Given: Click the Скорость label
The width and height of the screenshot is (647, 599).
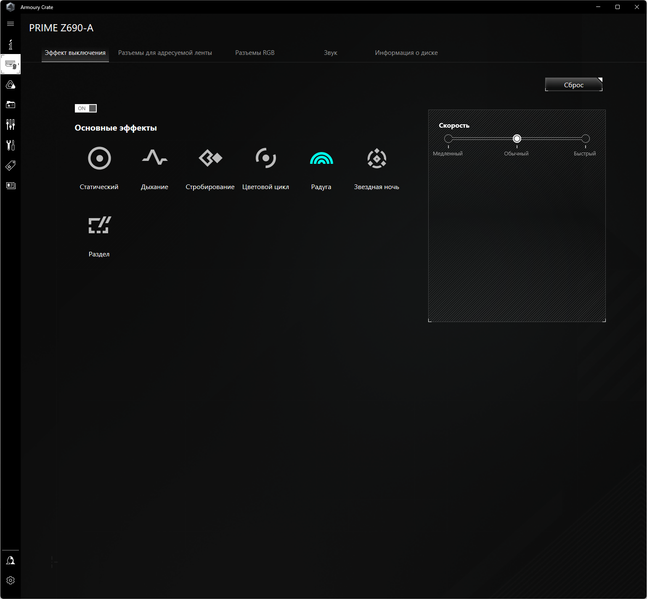Looking at the screenshot, I should (454, 125).
